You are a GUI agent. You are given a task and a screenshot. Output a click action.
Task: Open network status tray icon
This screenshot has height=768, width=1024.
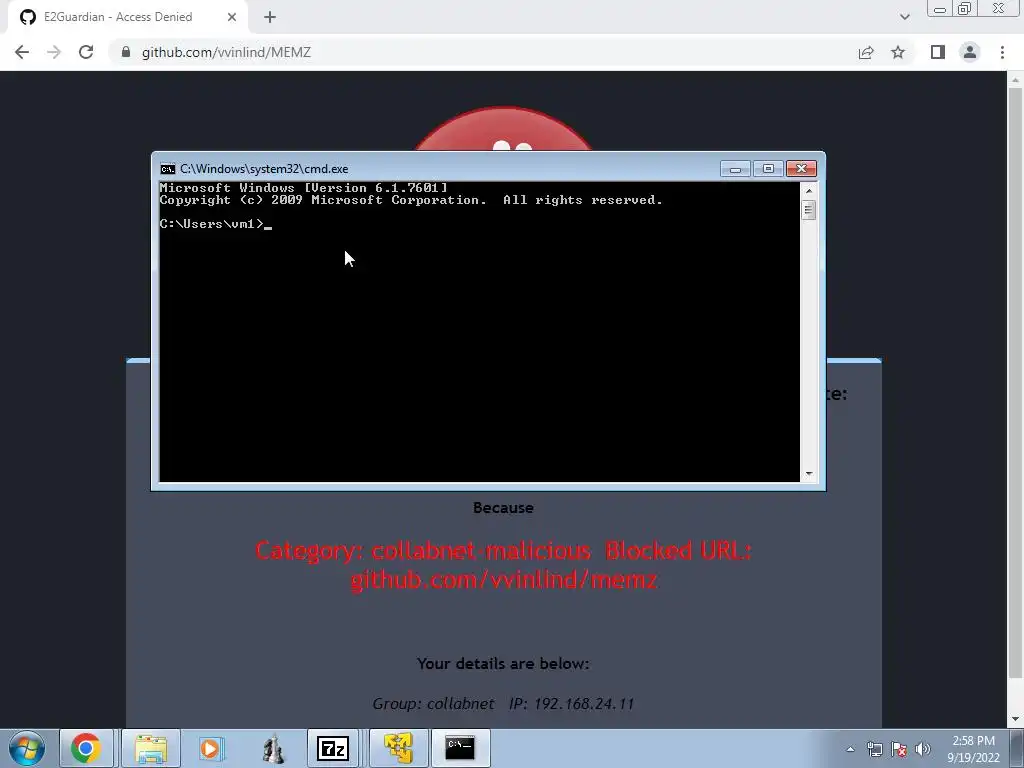[874, 749]
